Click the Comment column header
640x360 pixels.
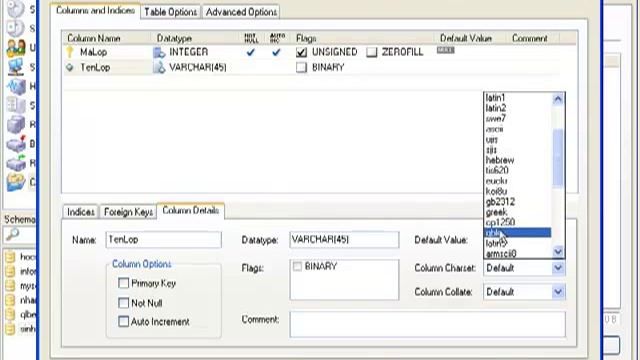(529, 38)
